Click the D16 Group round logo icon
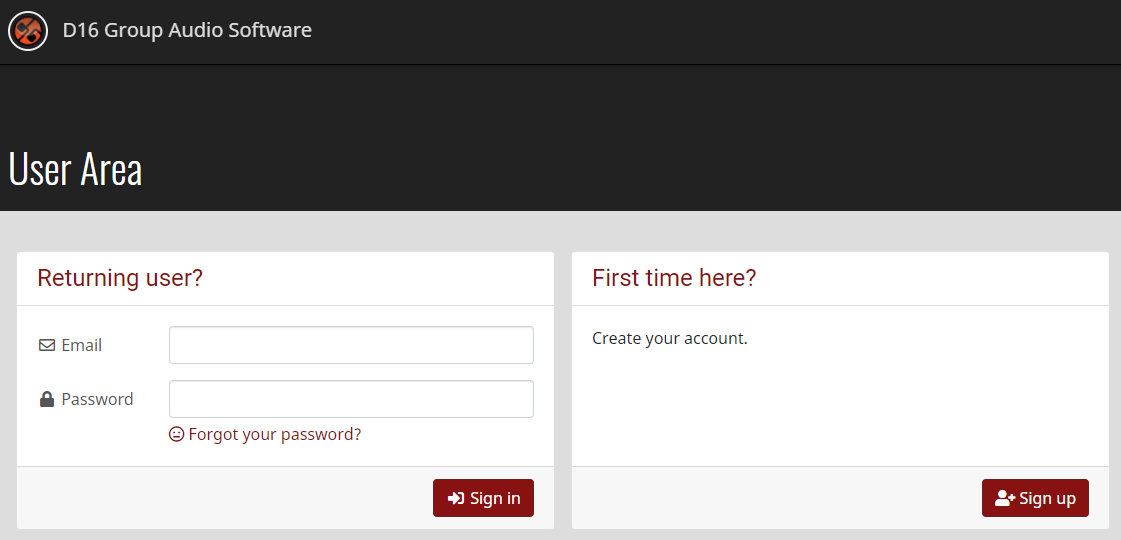Viewport: 1121px width, 540px height. [28, 31]
